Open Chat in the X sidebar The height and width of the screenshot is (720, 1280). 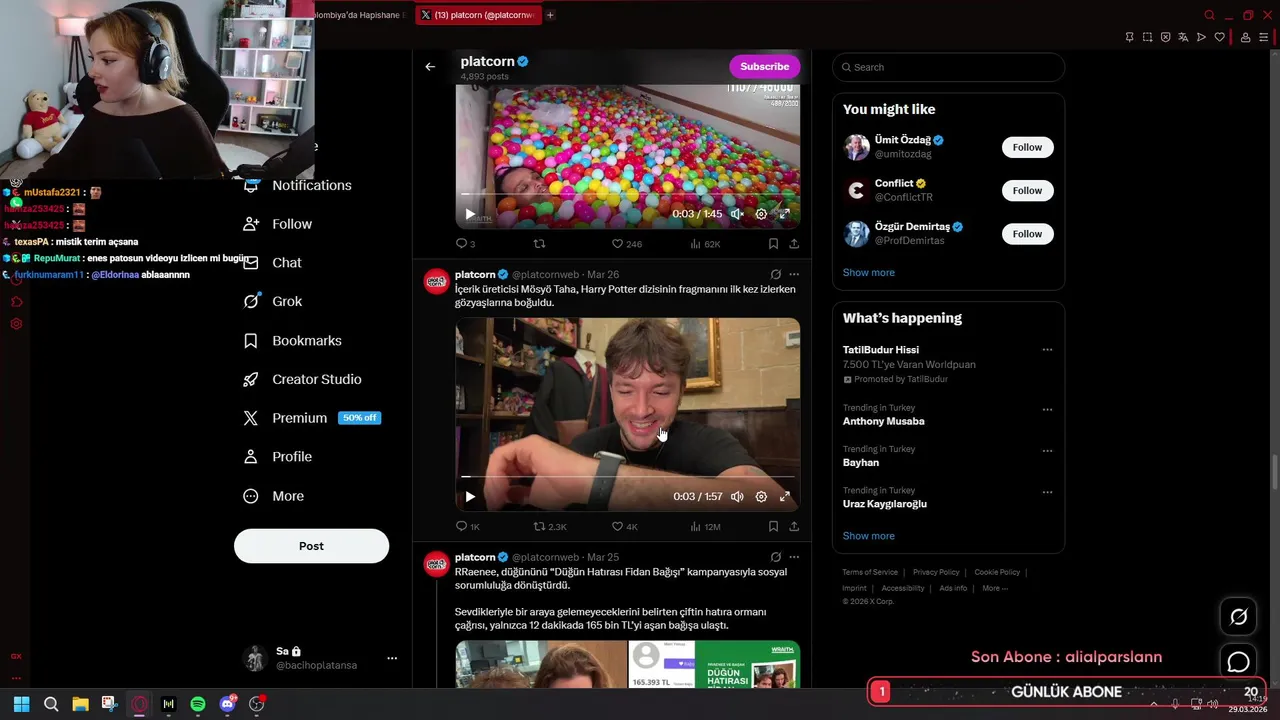click(x=272, y=262)
